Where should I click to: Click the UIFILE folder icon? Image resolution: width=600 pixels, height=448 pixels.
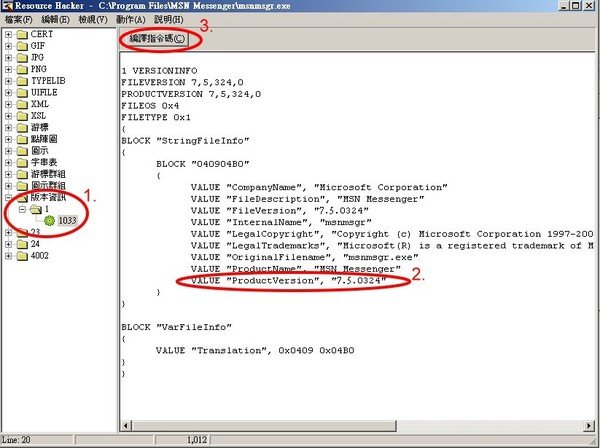(x=22, y=93)
